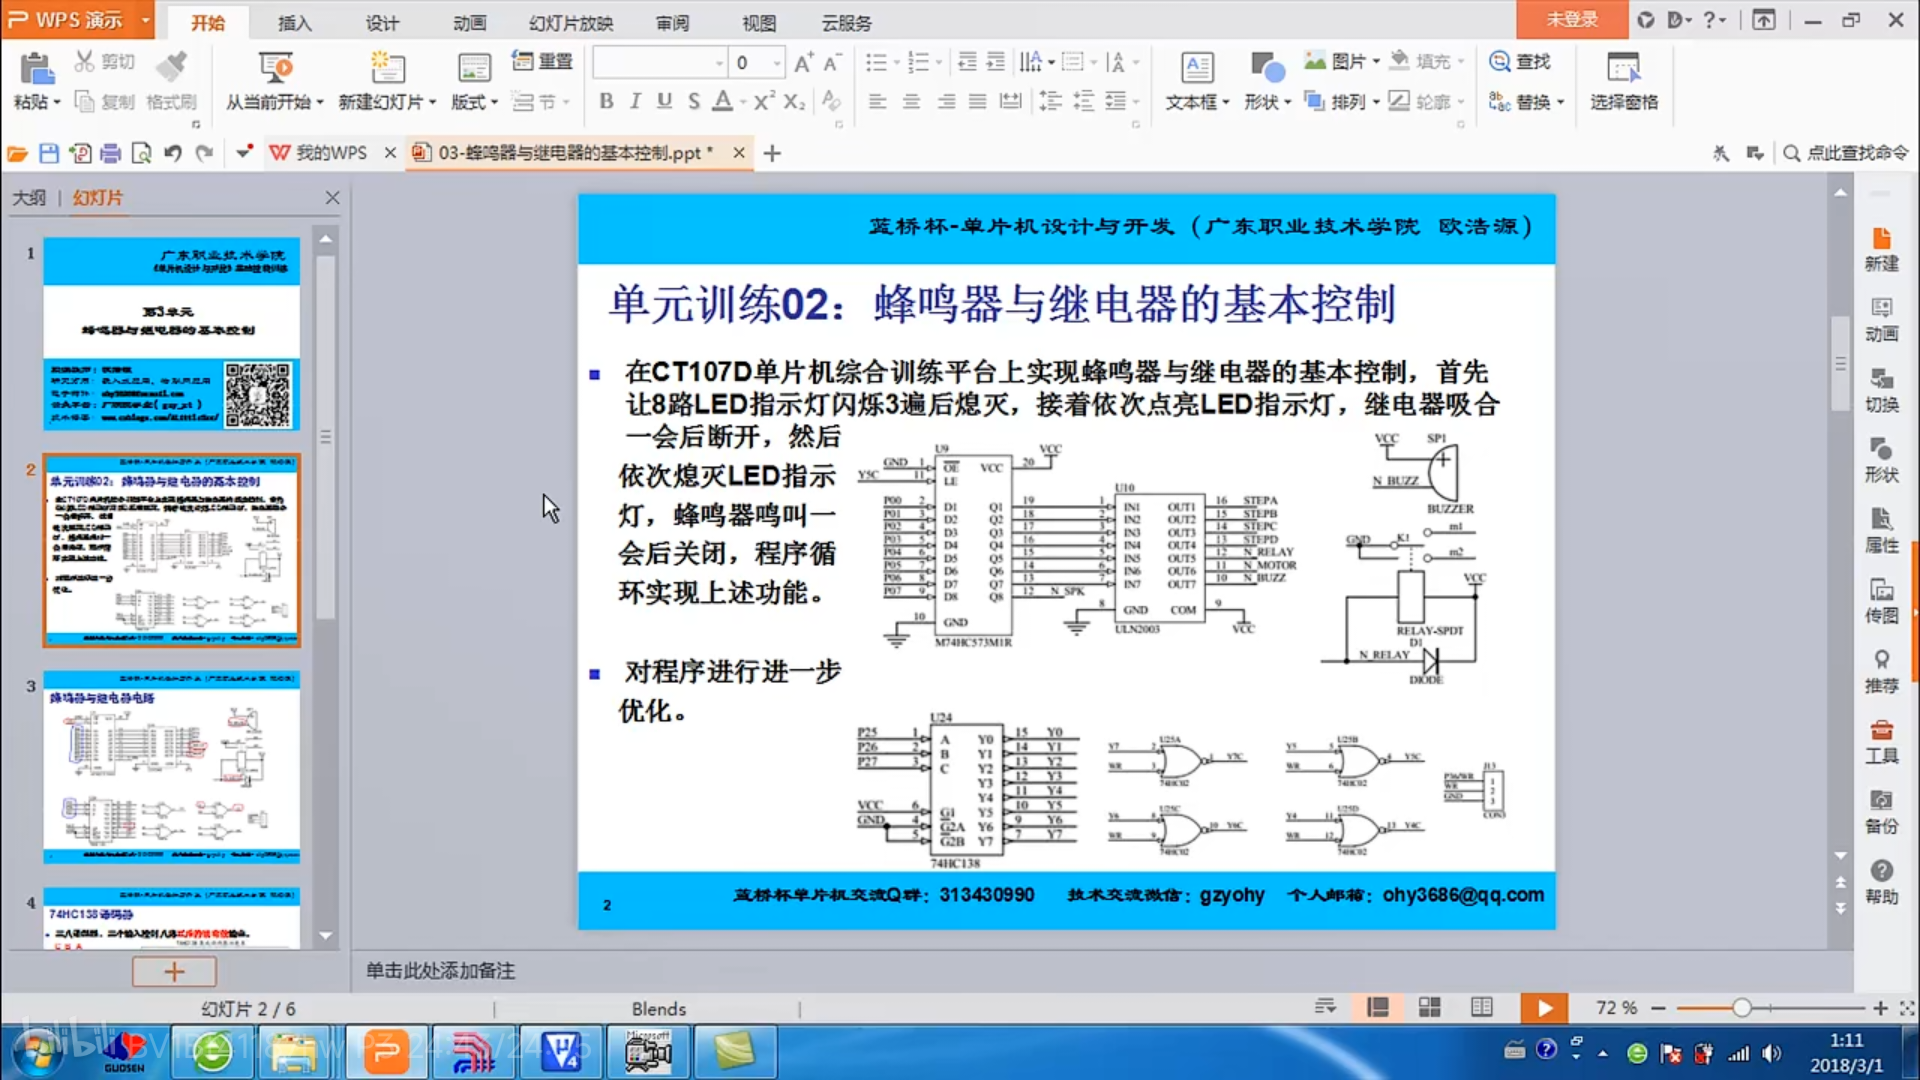Toggle bold formatting

(606, 101)
